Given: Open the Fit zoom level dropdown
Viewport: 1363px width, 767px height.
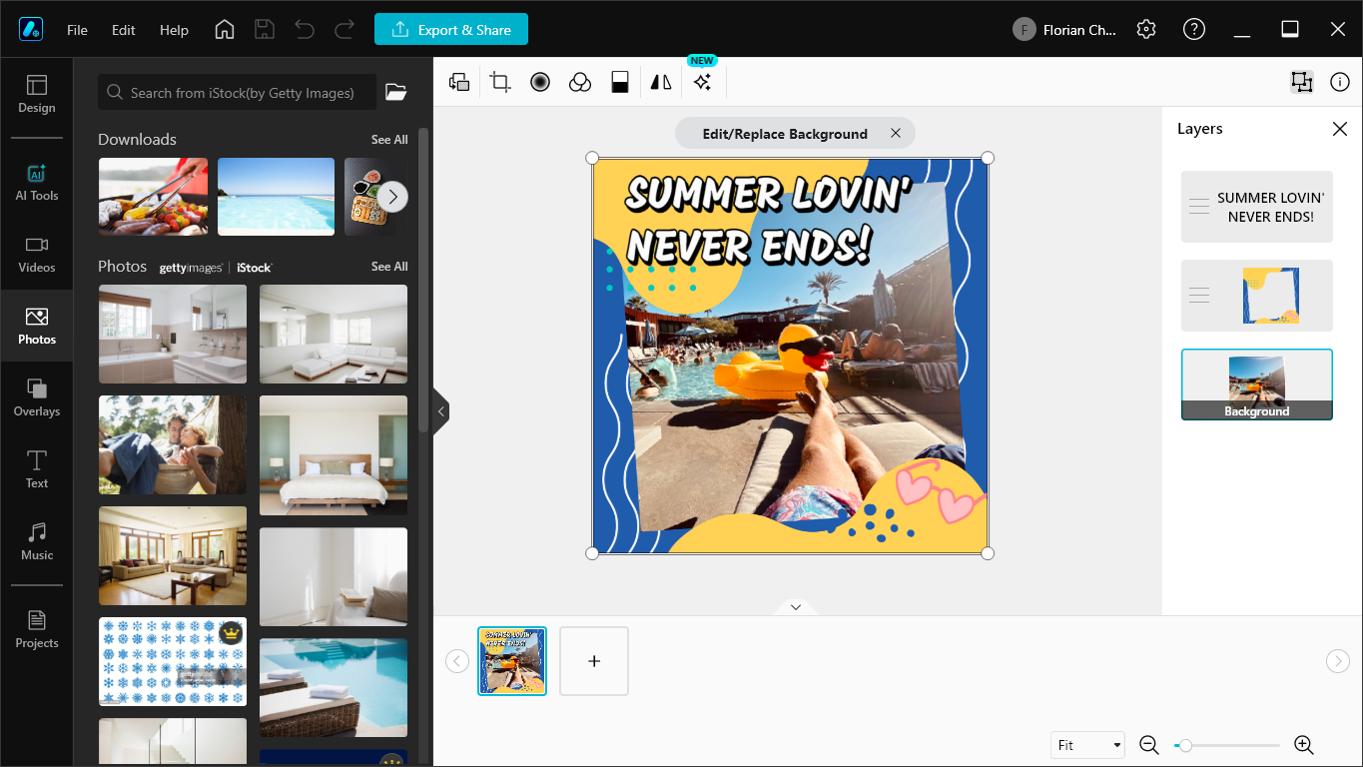Looking at the screenshot, I should (1087, 744).
